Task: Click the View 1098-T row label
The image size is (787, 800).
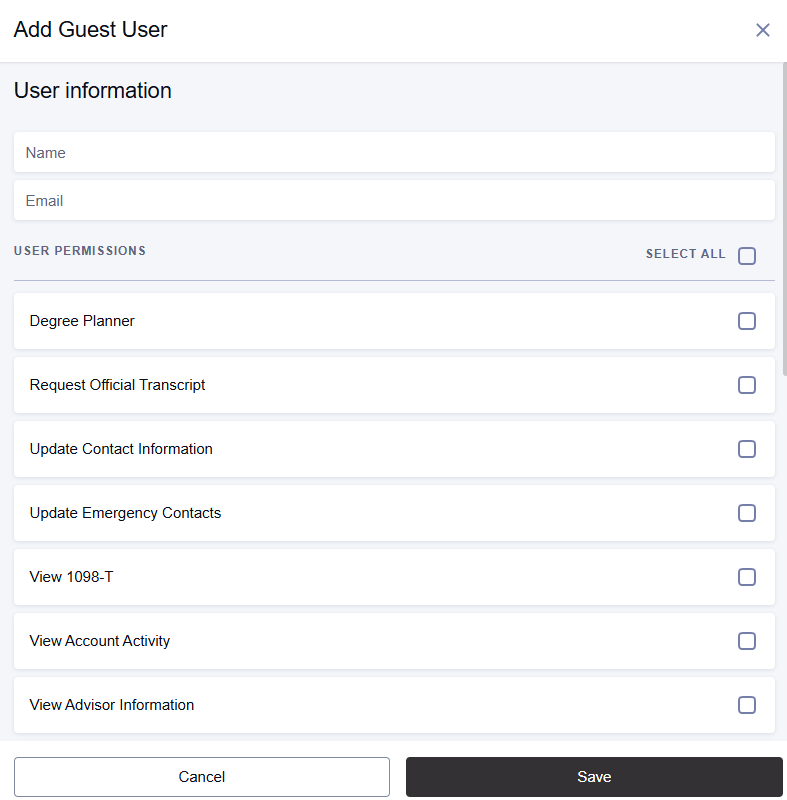Action: tap(71, 577)
